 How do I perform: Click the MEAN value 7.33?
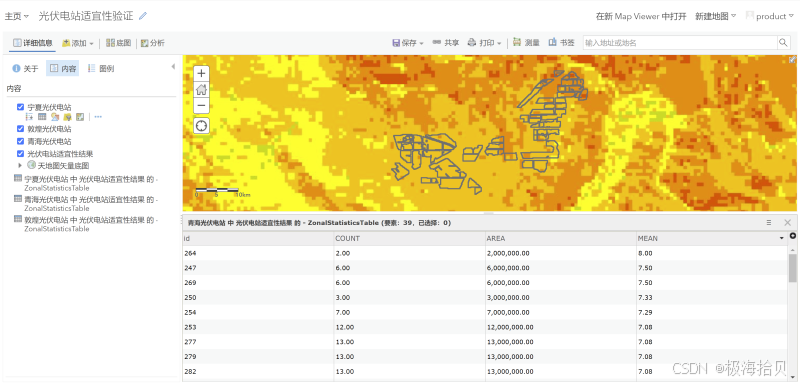tap(645, 298)
